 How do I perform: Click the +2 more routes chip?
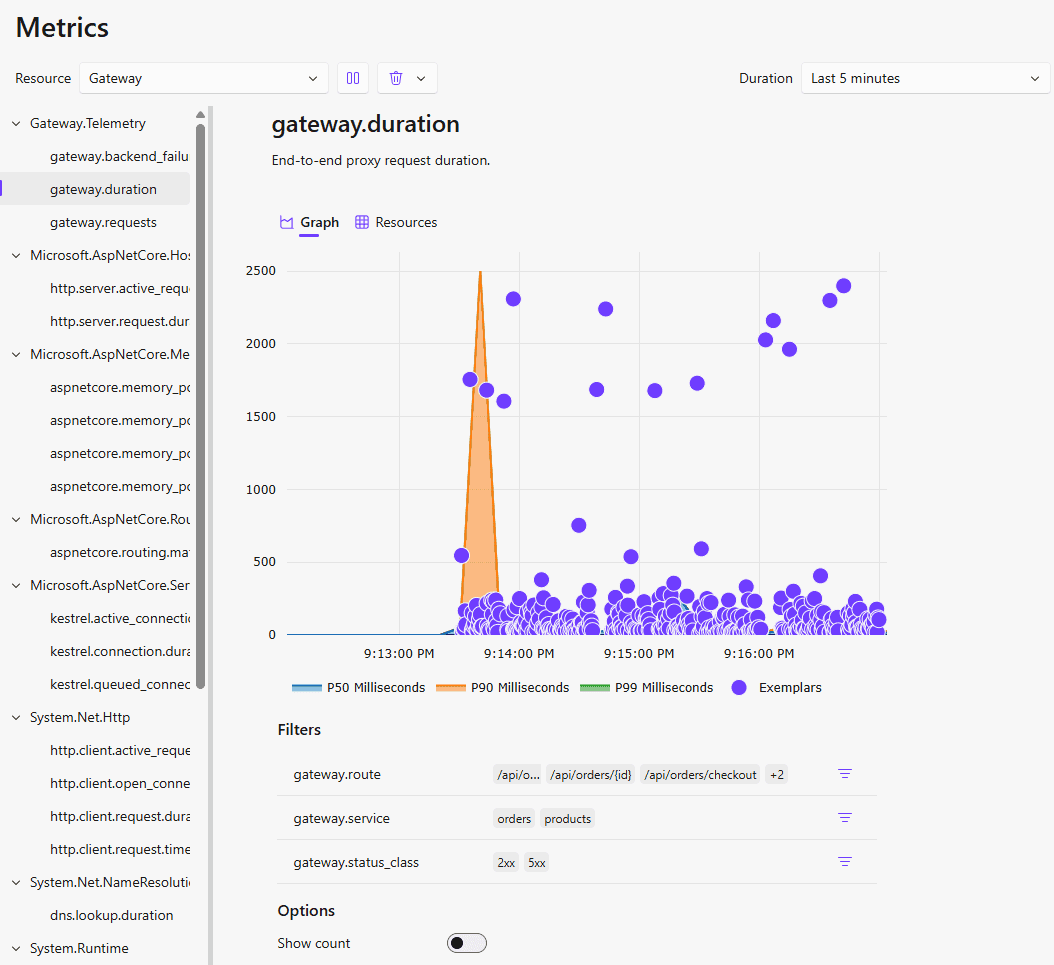[777, 775]
